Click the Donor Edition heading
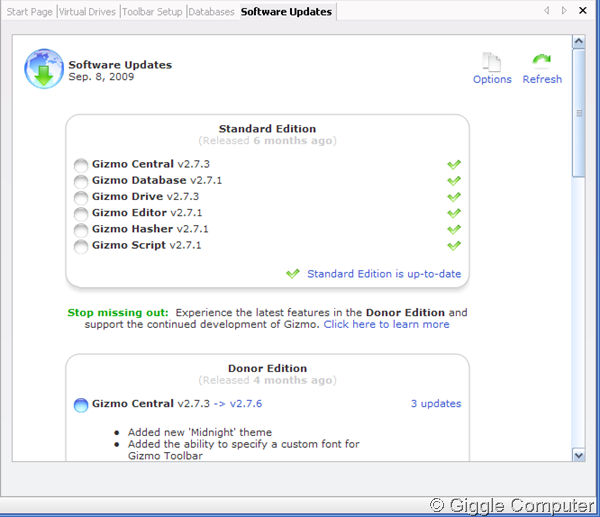 pos(267,368)
